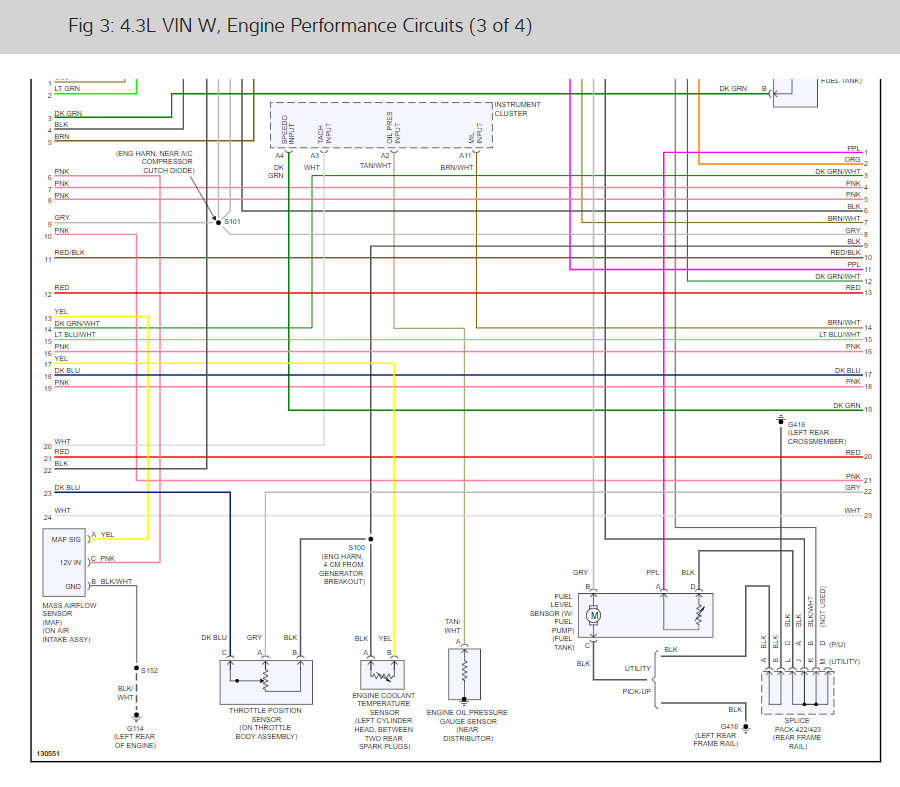Click the B BLK/WHT terminal label at MAF
This screenshot has width=900, height=787.
coord(112,581)
